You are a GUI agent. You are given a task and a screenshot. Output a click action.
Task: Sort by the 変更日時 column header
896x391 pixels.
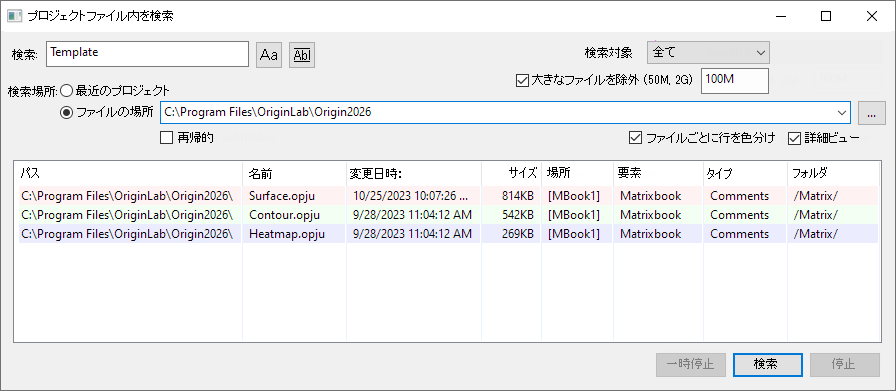414,173
